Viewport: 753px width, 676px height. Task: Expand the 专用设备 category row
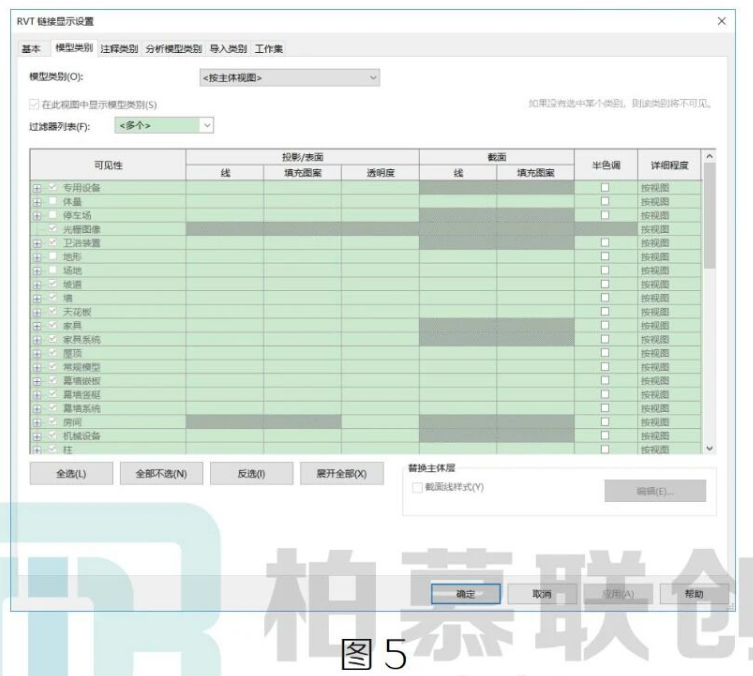click(37, 188)
